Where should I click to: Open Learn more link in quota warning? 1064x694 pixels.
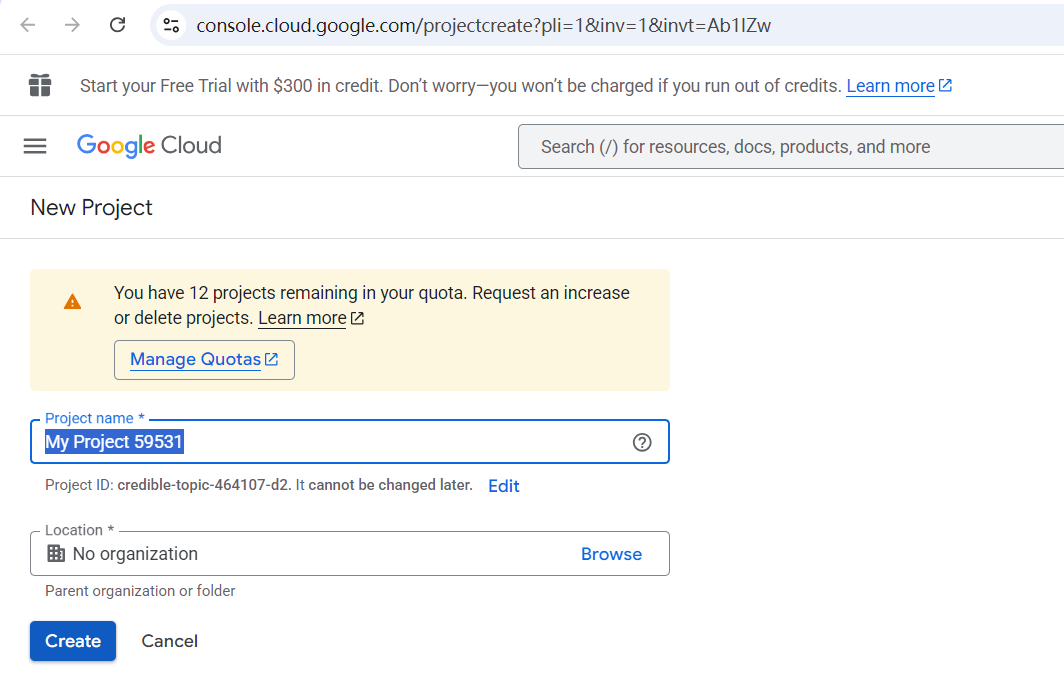(x=302, y=318)
